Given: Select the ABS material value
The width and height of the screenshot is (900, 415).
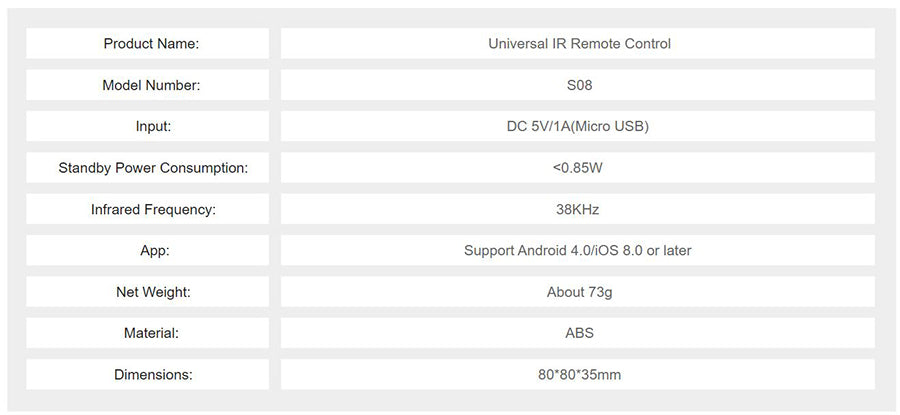Looking at the screenshot, I should tap(579, 333).
